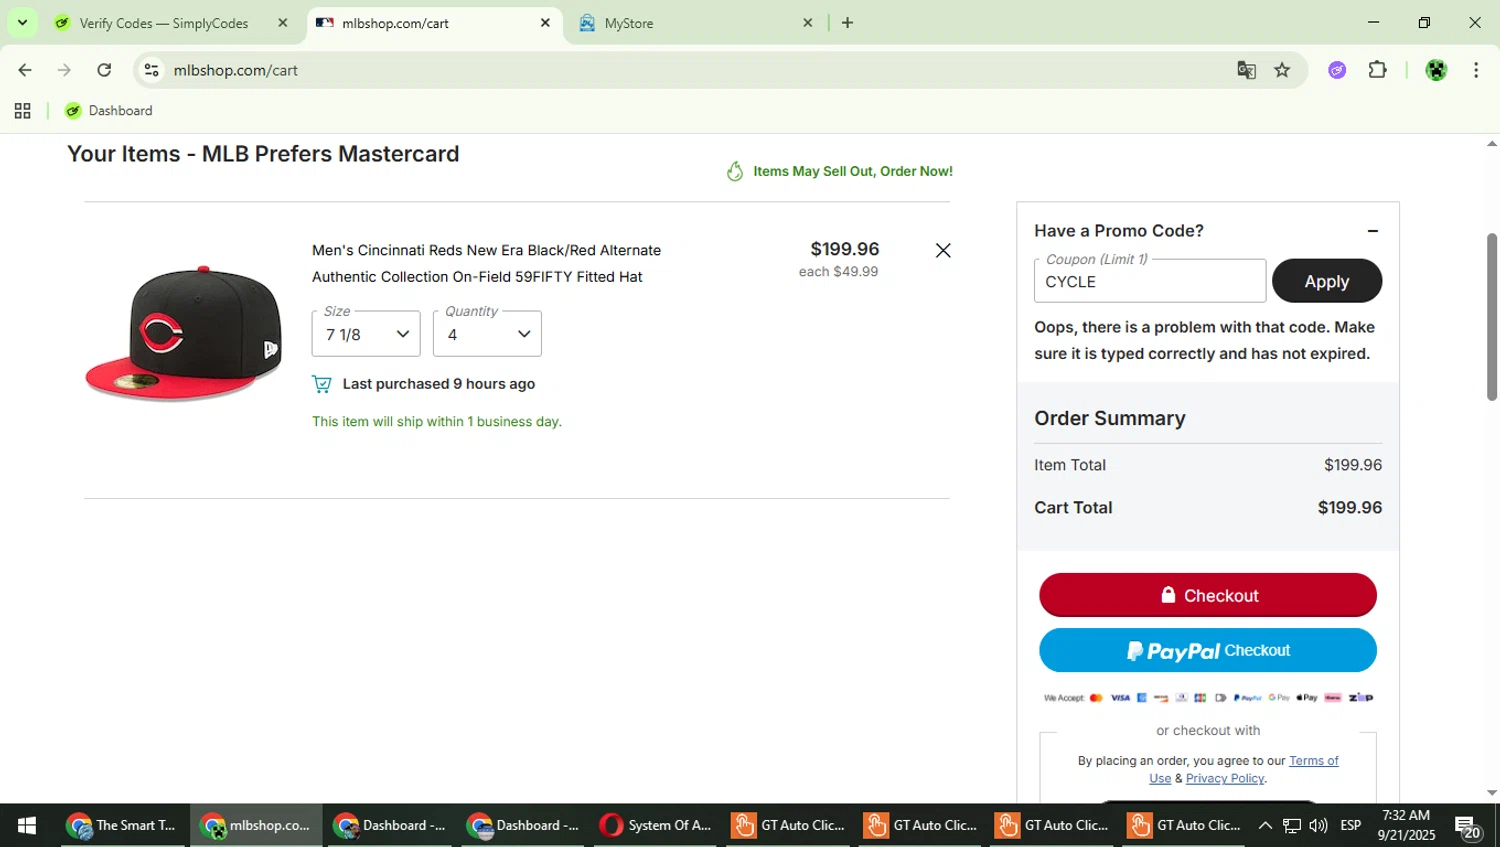1500x847 pixels.
Task: Click the Item Total row
Action: (1208, 465)
